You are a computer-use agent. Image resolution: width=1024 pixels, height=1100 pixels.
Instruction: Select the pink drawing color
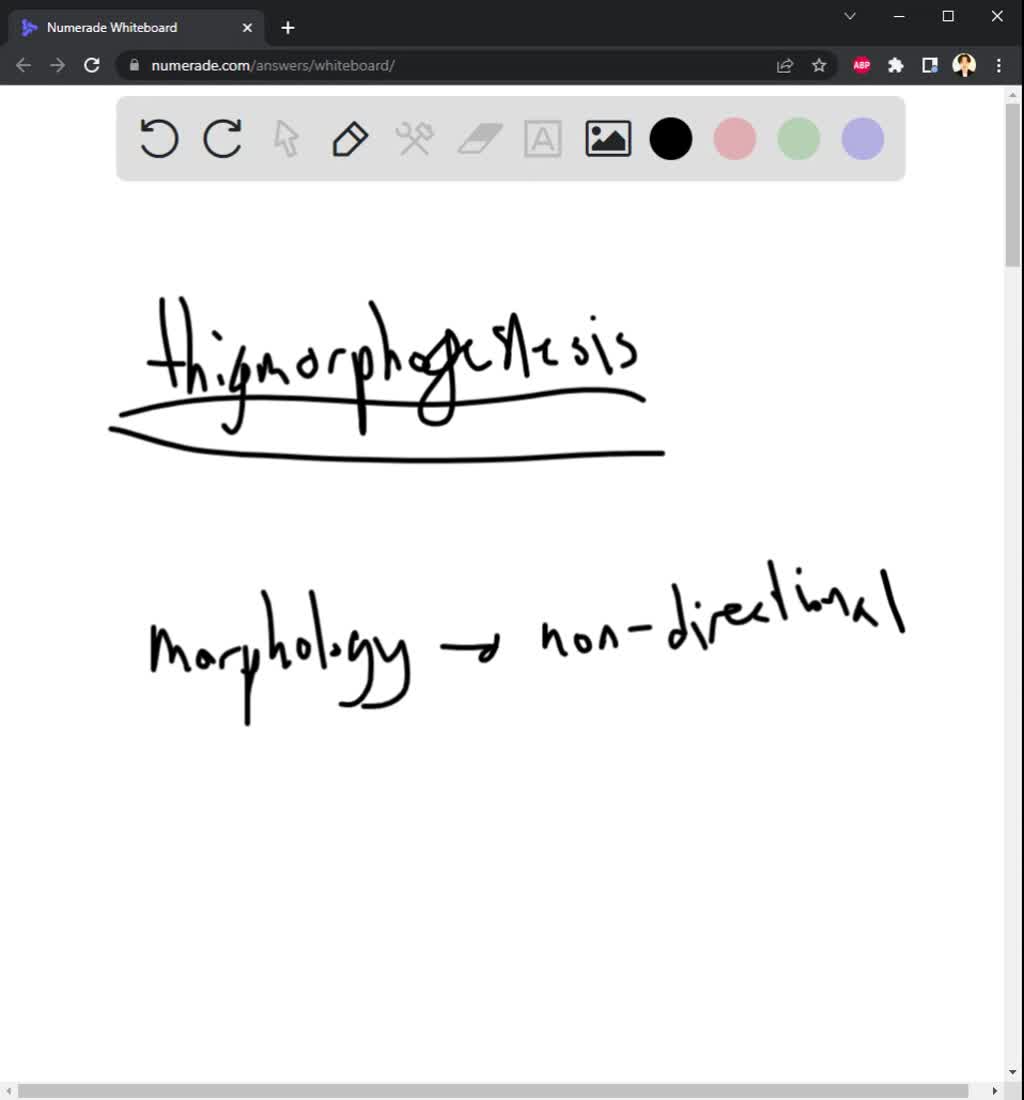[734, 139]
